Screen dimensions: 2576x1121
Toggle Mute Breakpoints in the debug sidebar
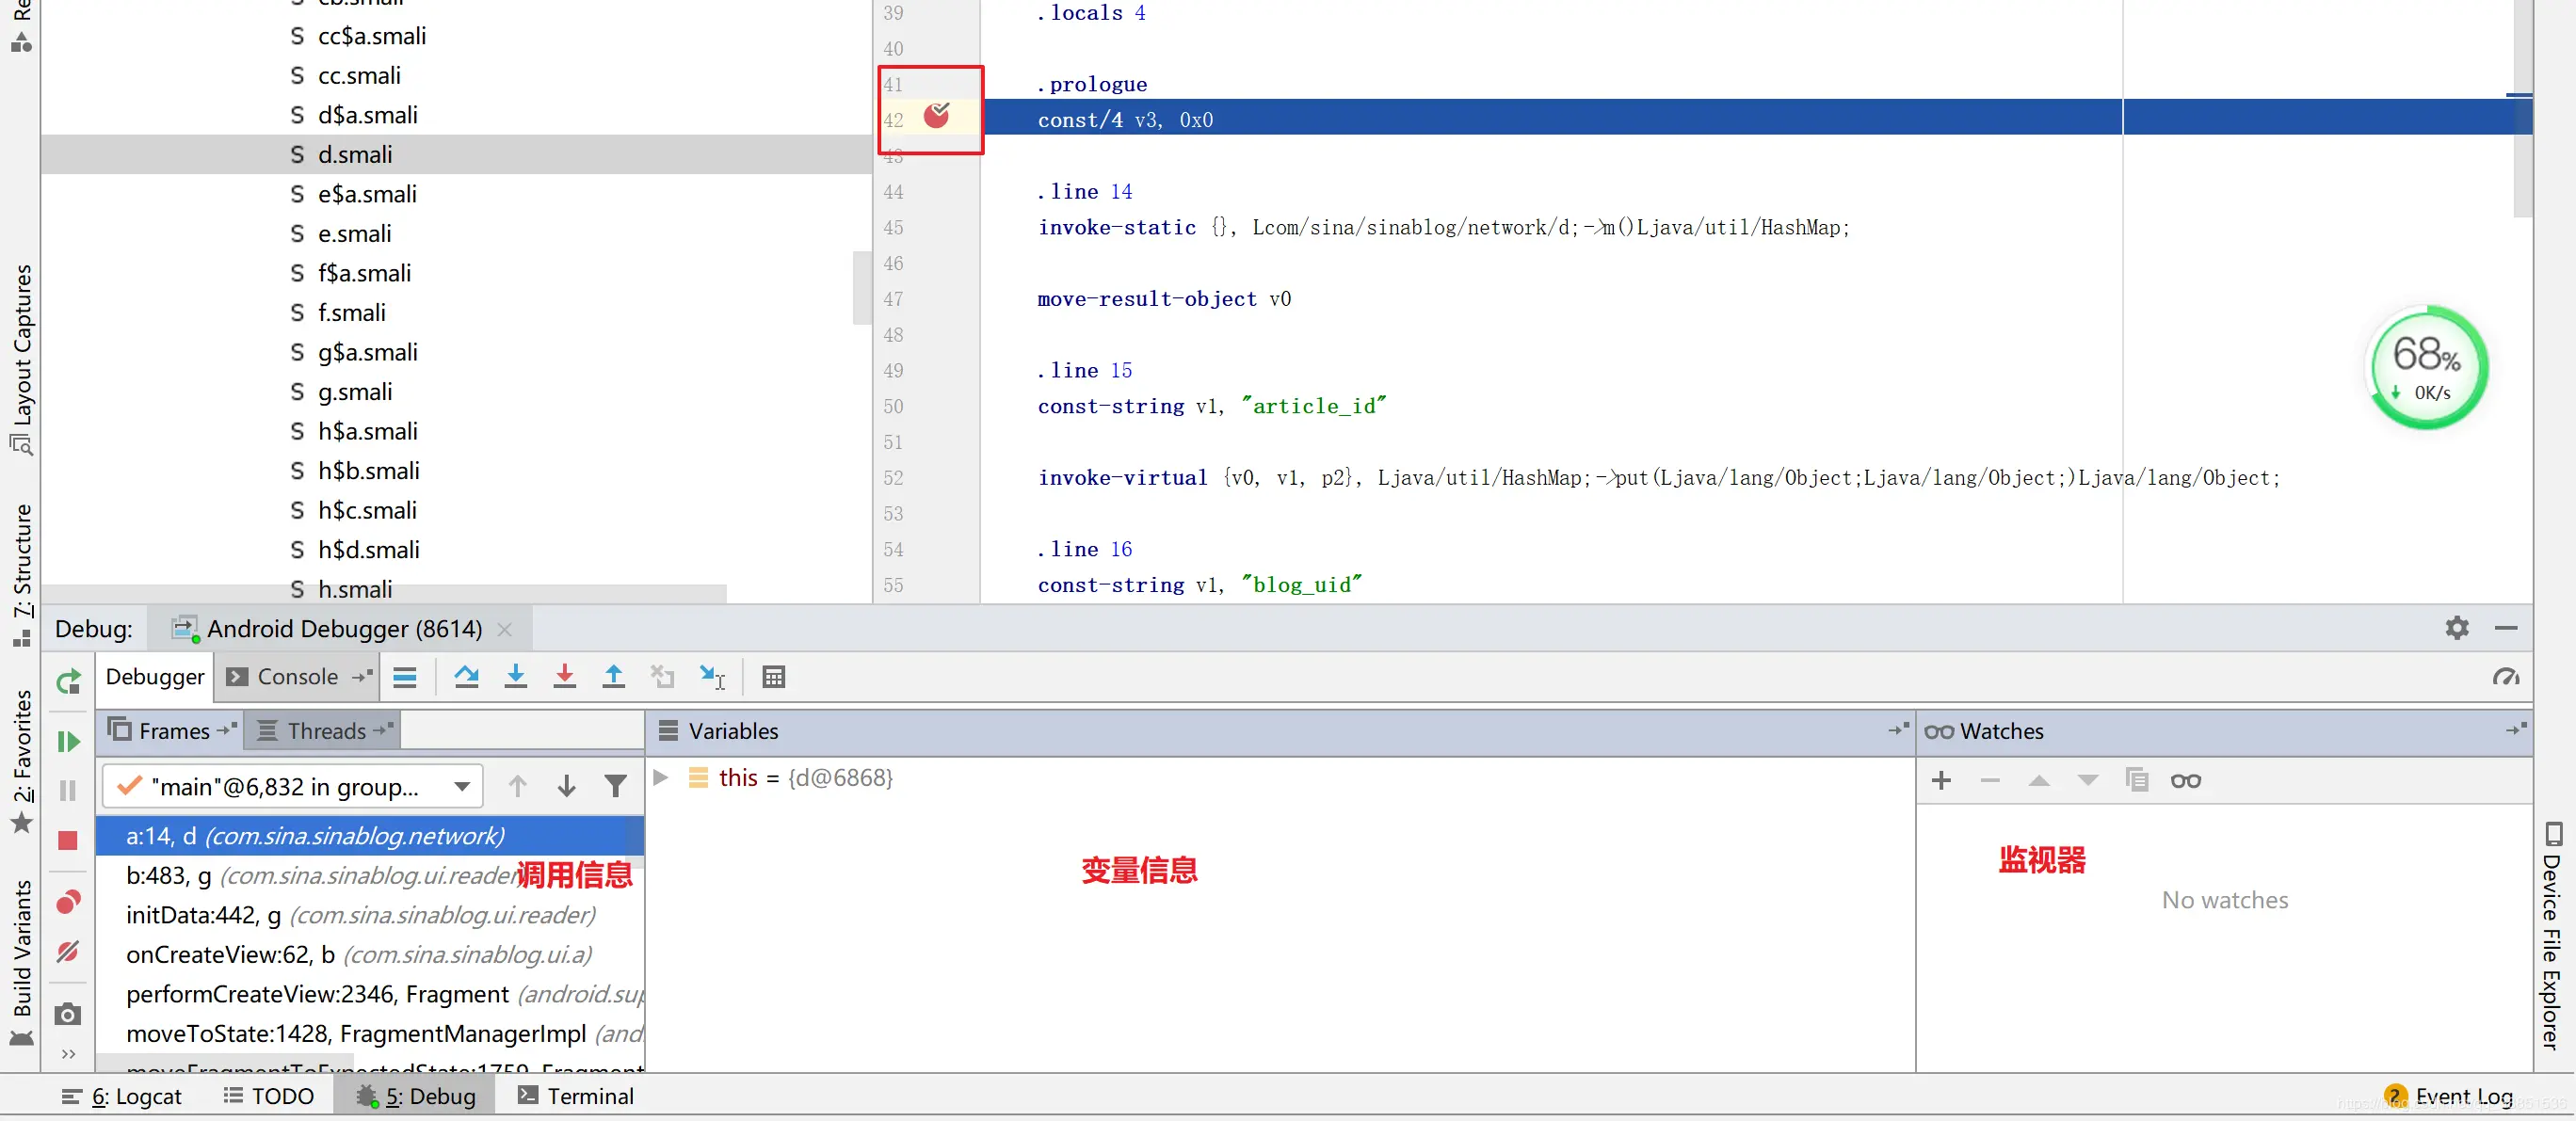[68, 952]
